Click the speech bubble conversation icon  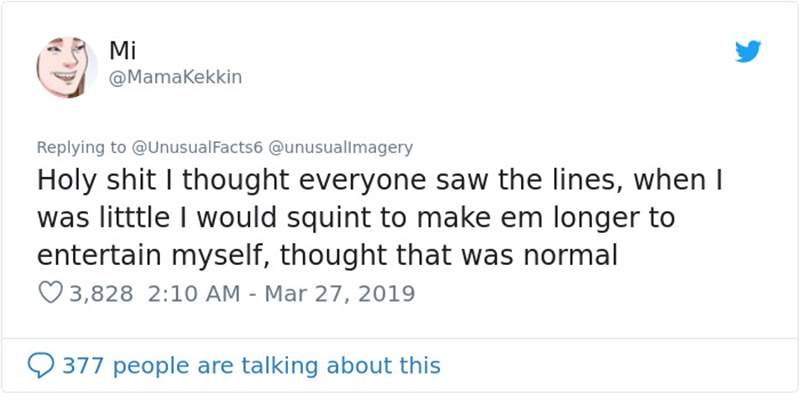40,366
